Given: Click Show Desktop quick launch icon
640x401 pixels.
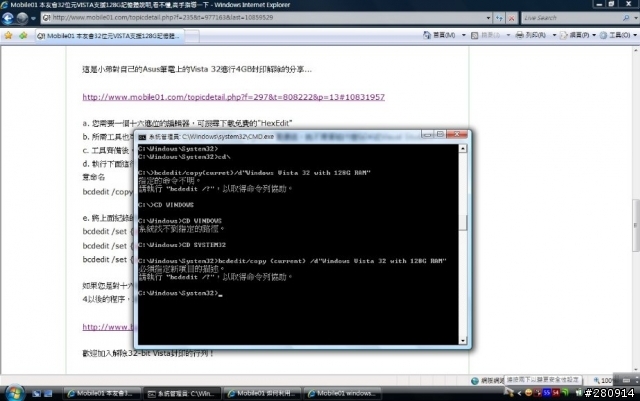Looking at the screenshot, I should [x=36, y=394].
